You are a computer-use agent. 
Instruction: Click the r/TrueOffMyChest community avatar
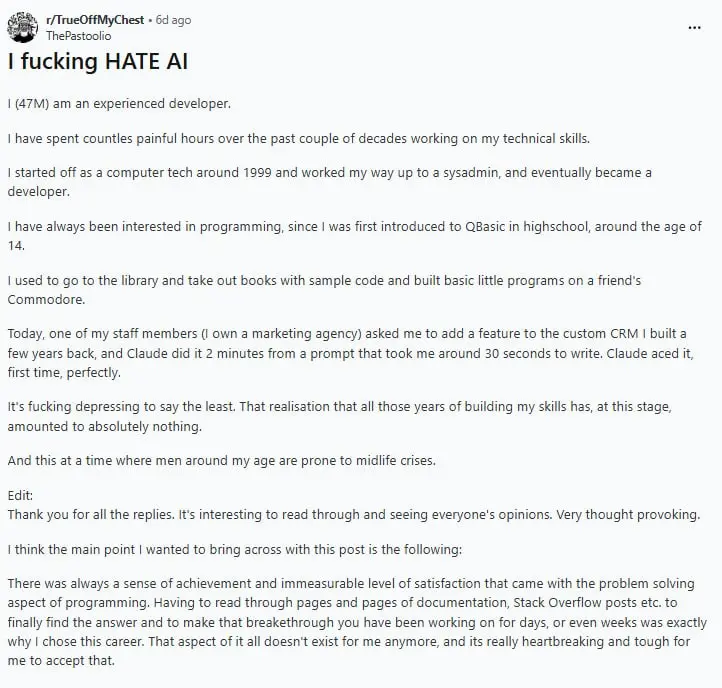coord(23,27)
